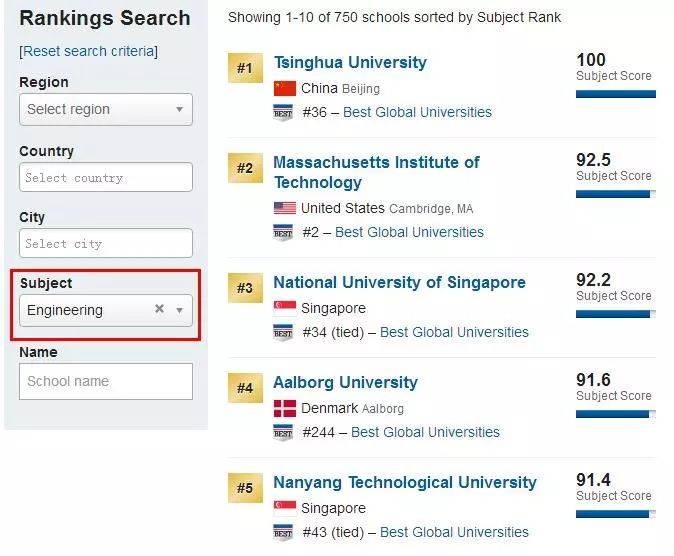
Task: Click the United States flag icon
Action: tap(285, 208)
